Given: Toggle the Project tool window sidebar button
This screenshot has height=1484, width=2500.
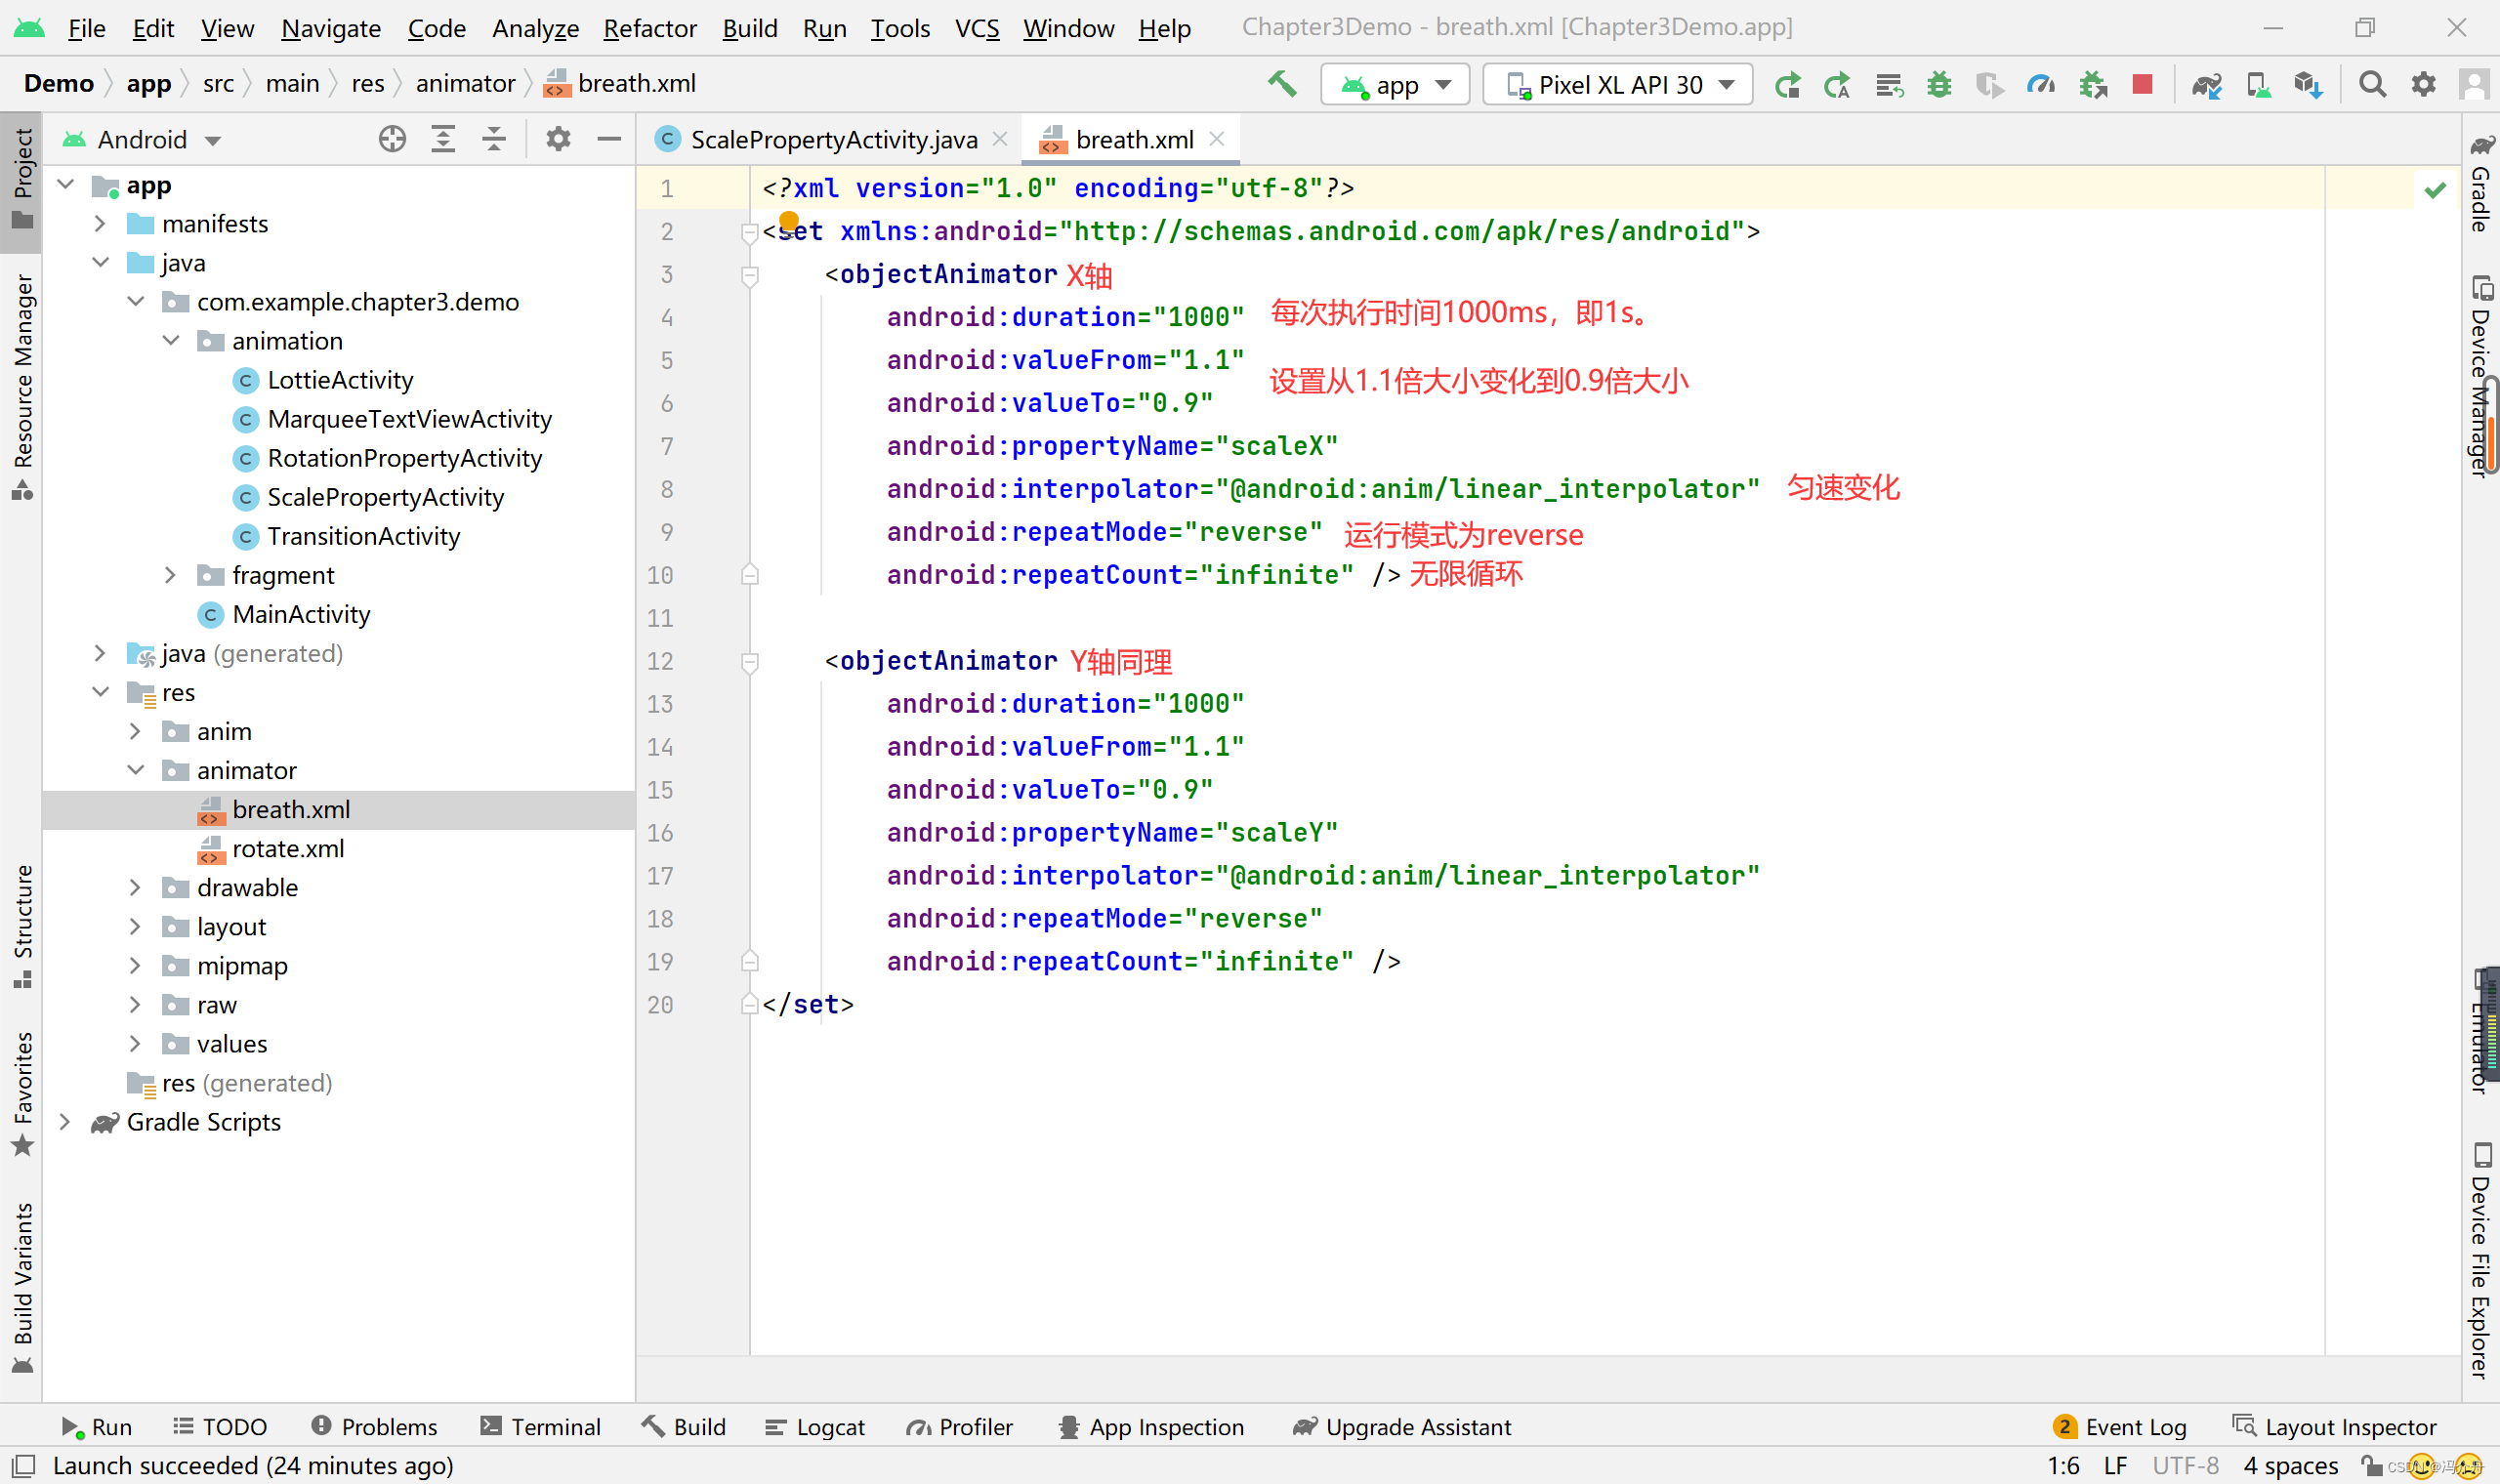Looking at the screenshot, I should click(x=22, y=178).
